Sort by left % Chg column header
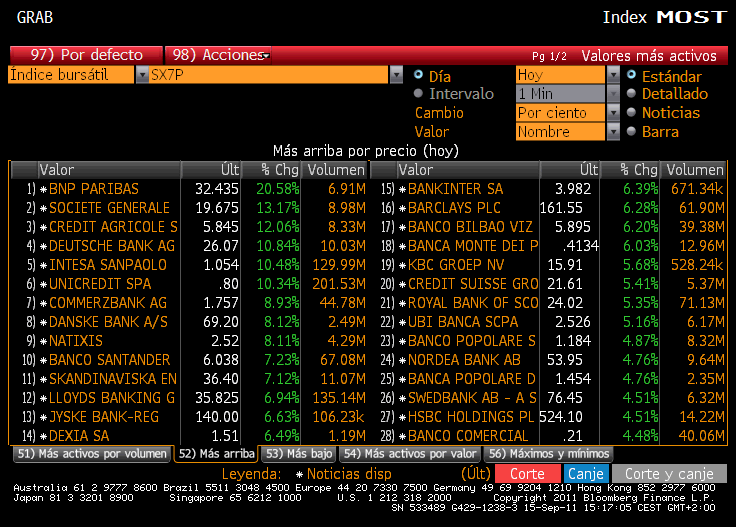Screen dimensions: 736x527 [x=271, y=170]
